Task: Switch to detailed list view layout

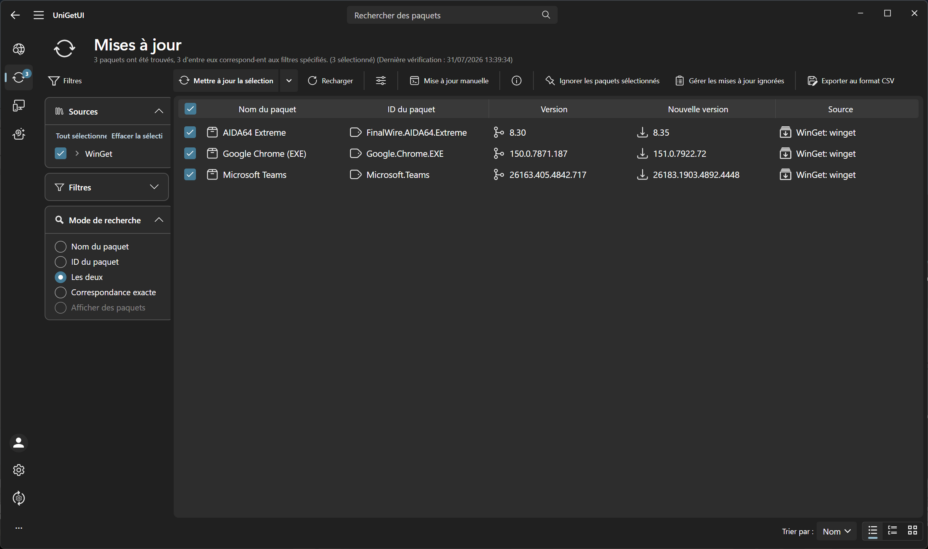Action: [892, 531]
